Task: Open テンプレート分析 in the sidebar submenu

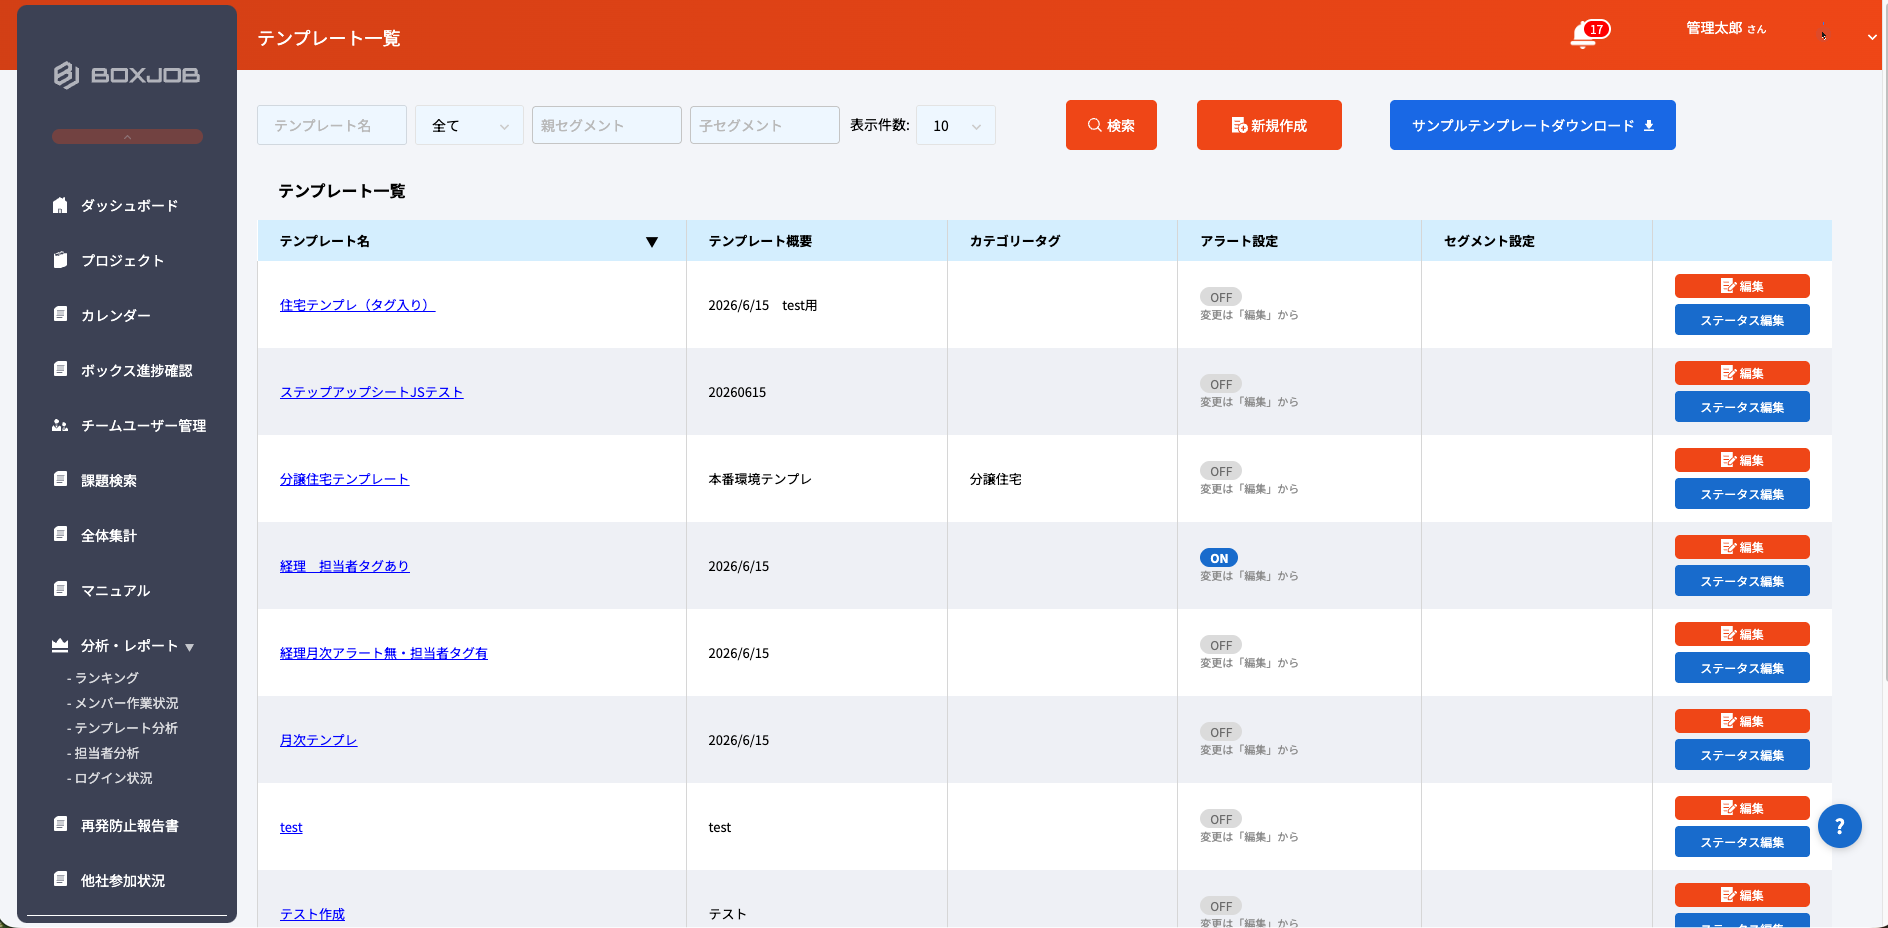Action: click(126, 728)
